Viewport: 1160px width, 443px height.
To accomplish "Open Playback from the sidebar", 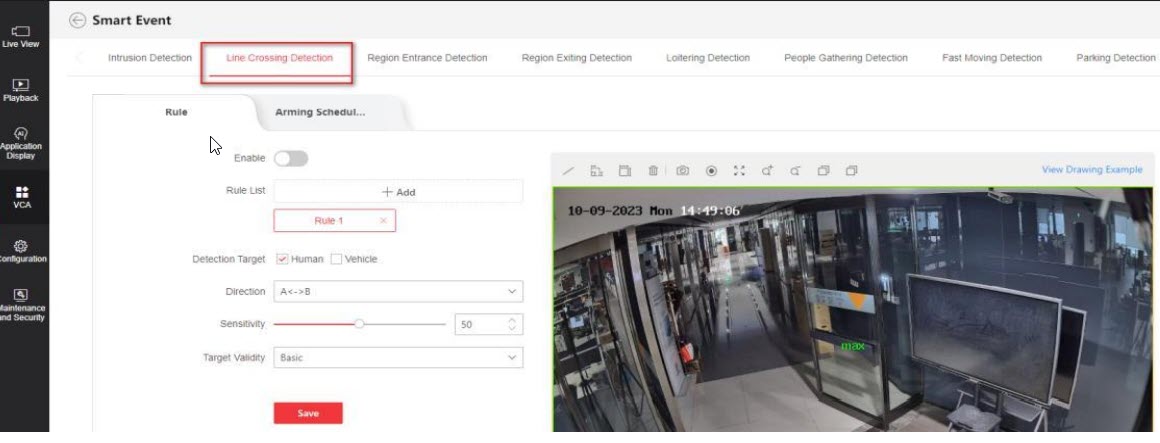I will [x=21, y=90].
